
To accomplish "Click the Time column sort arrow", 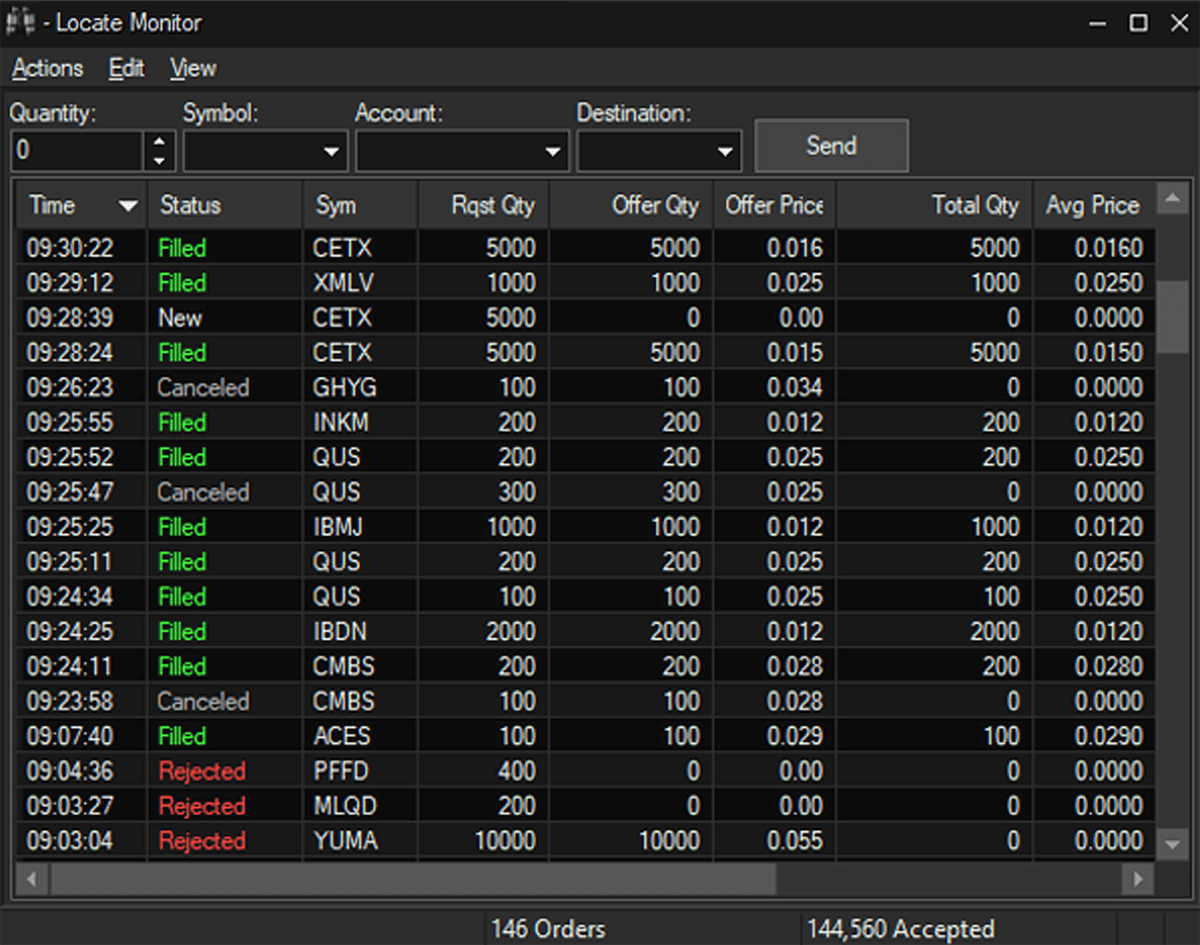I will tap(128, 206).
